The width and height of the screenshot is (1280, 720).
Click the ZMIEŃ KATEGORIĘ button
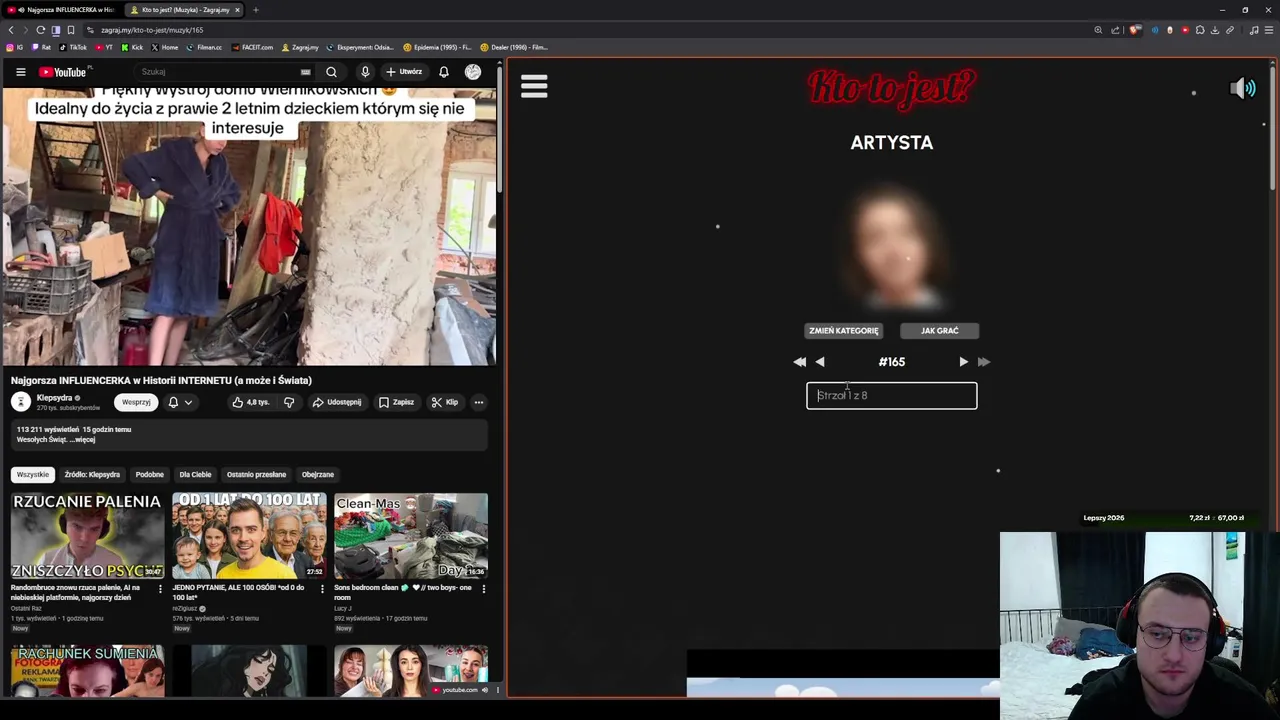(x=844, y=331)
